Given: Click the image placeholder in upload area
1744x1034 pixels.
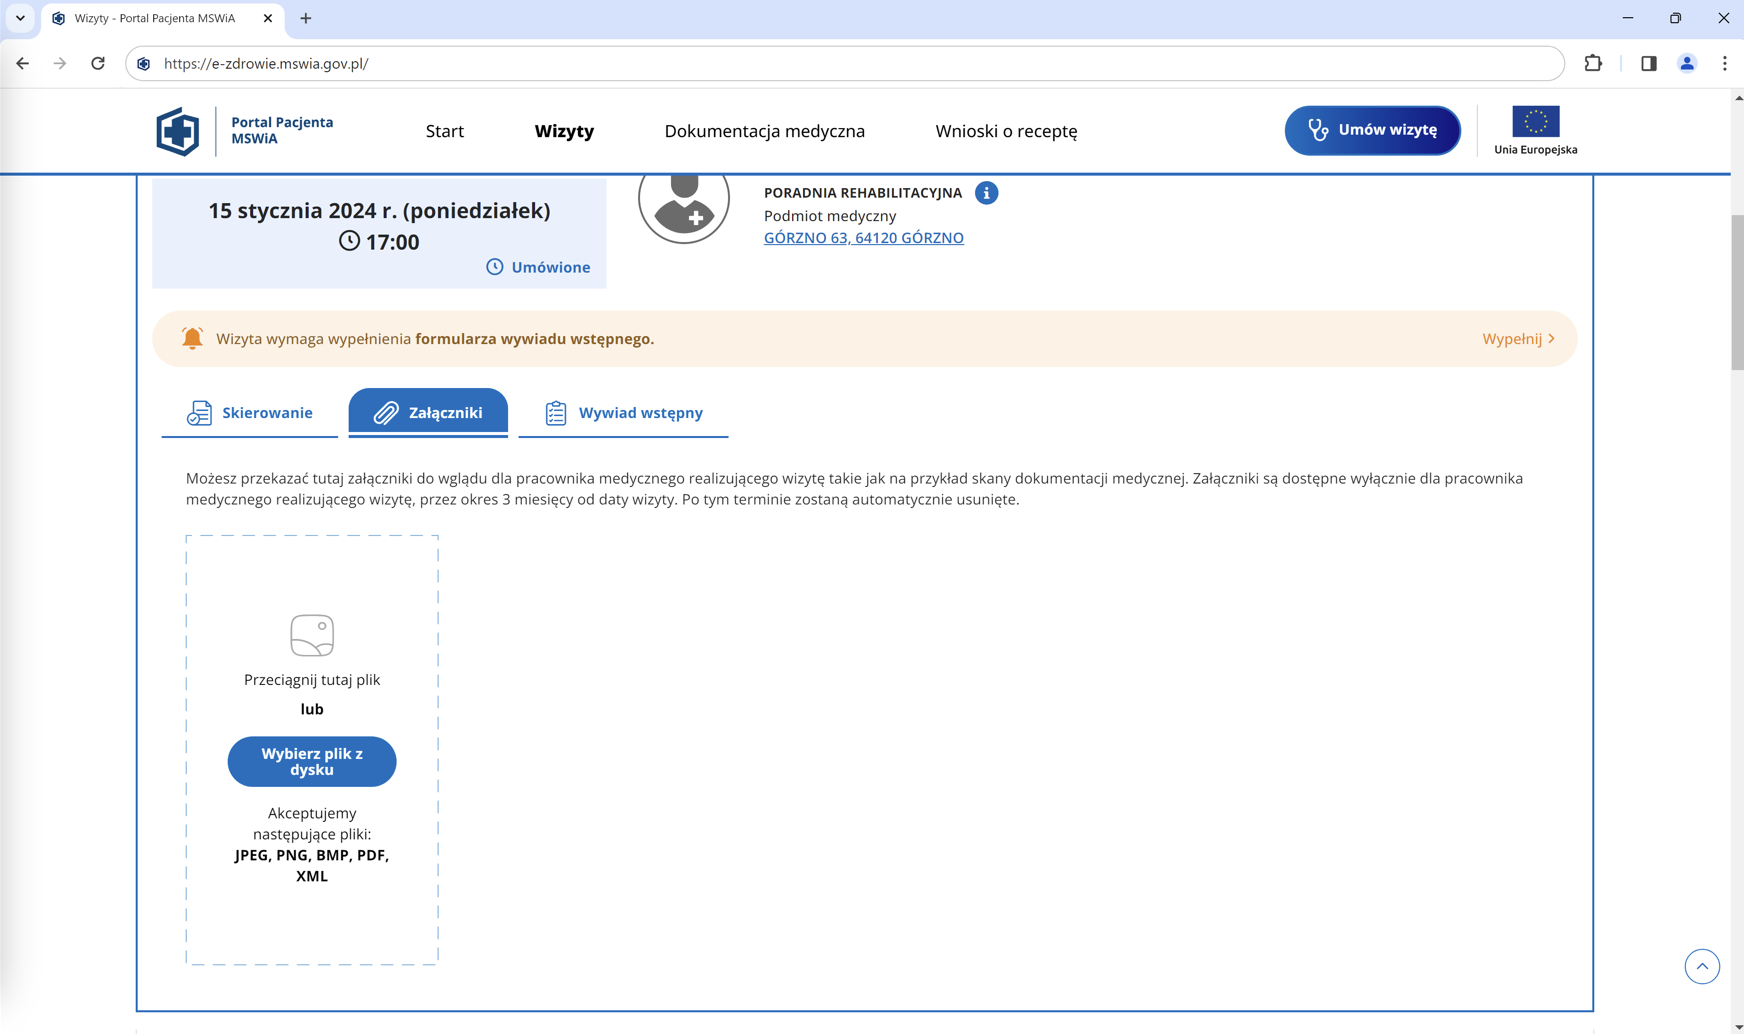Looking at the screenshot, I should 312,635.
